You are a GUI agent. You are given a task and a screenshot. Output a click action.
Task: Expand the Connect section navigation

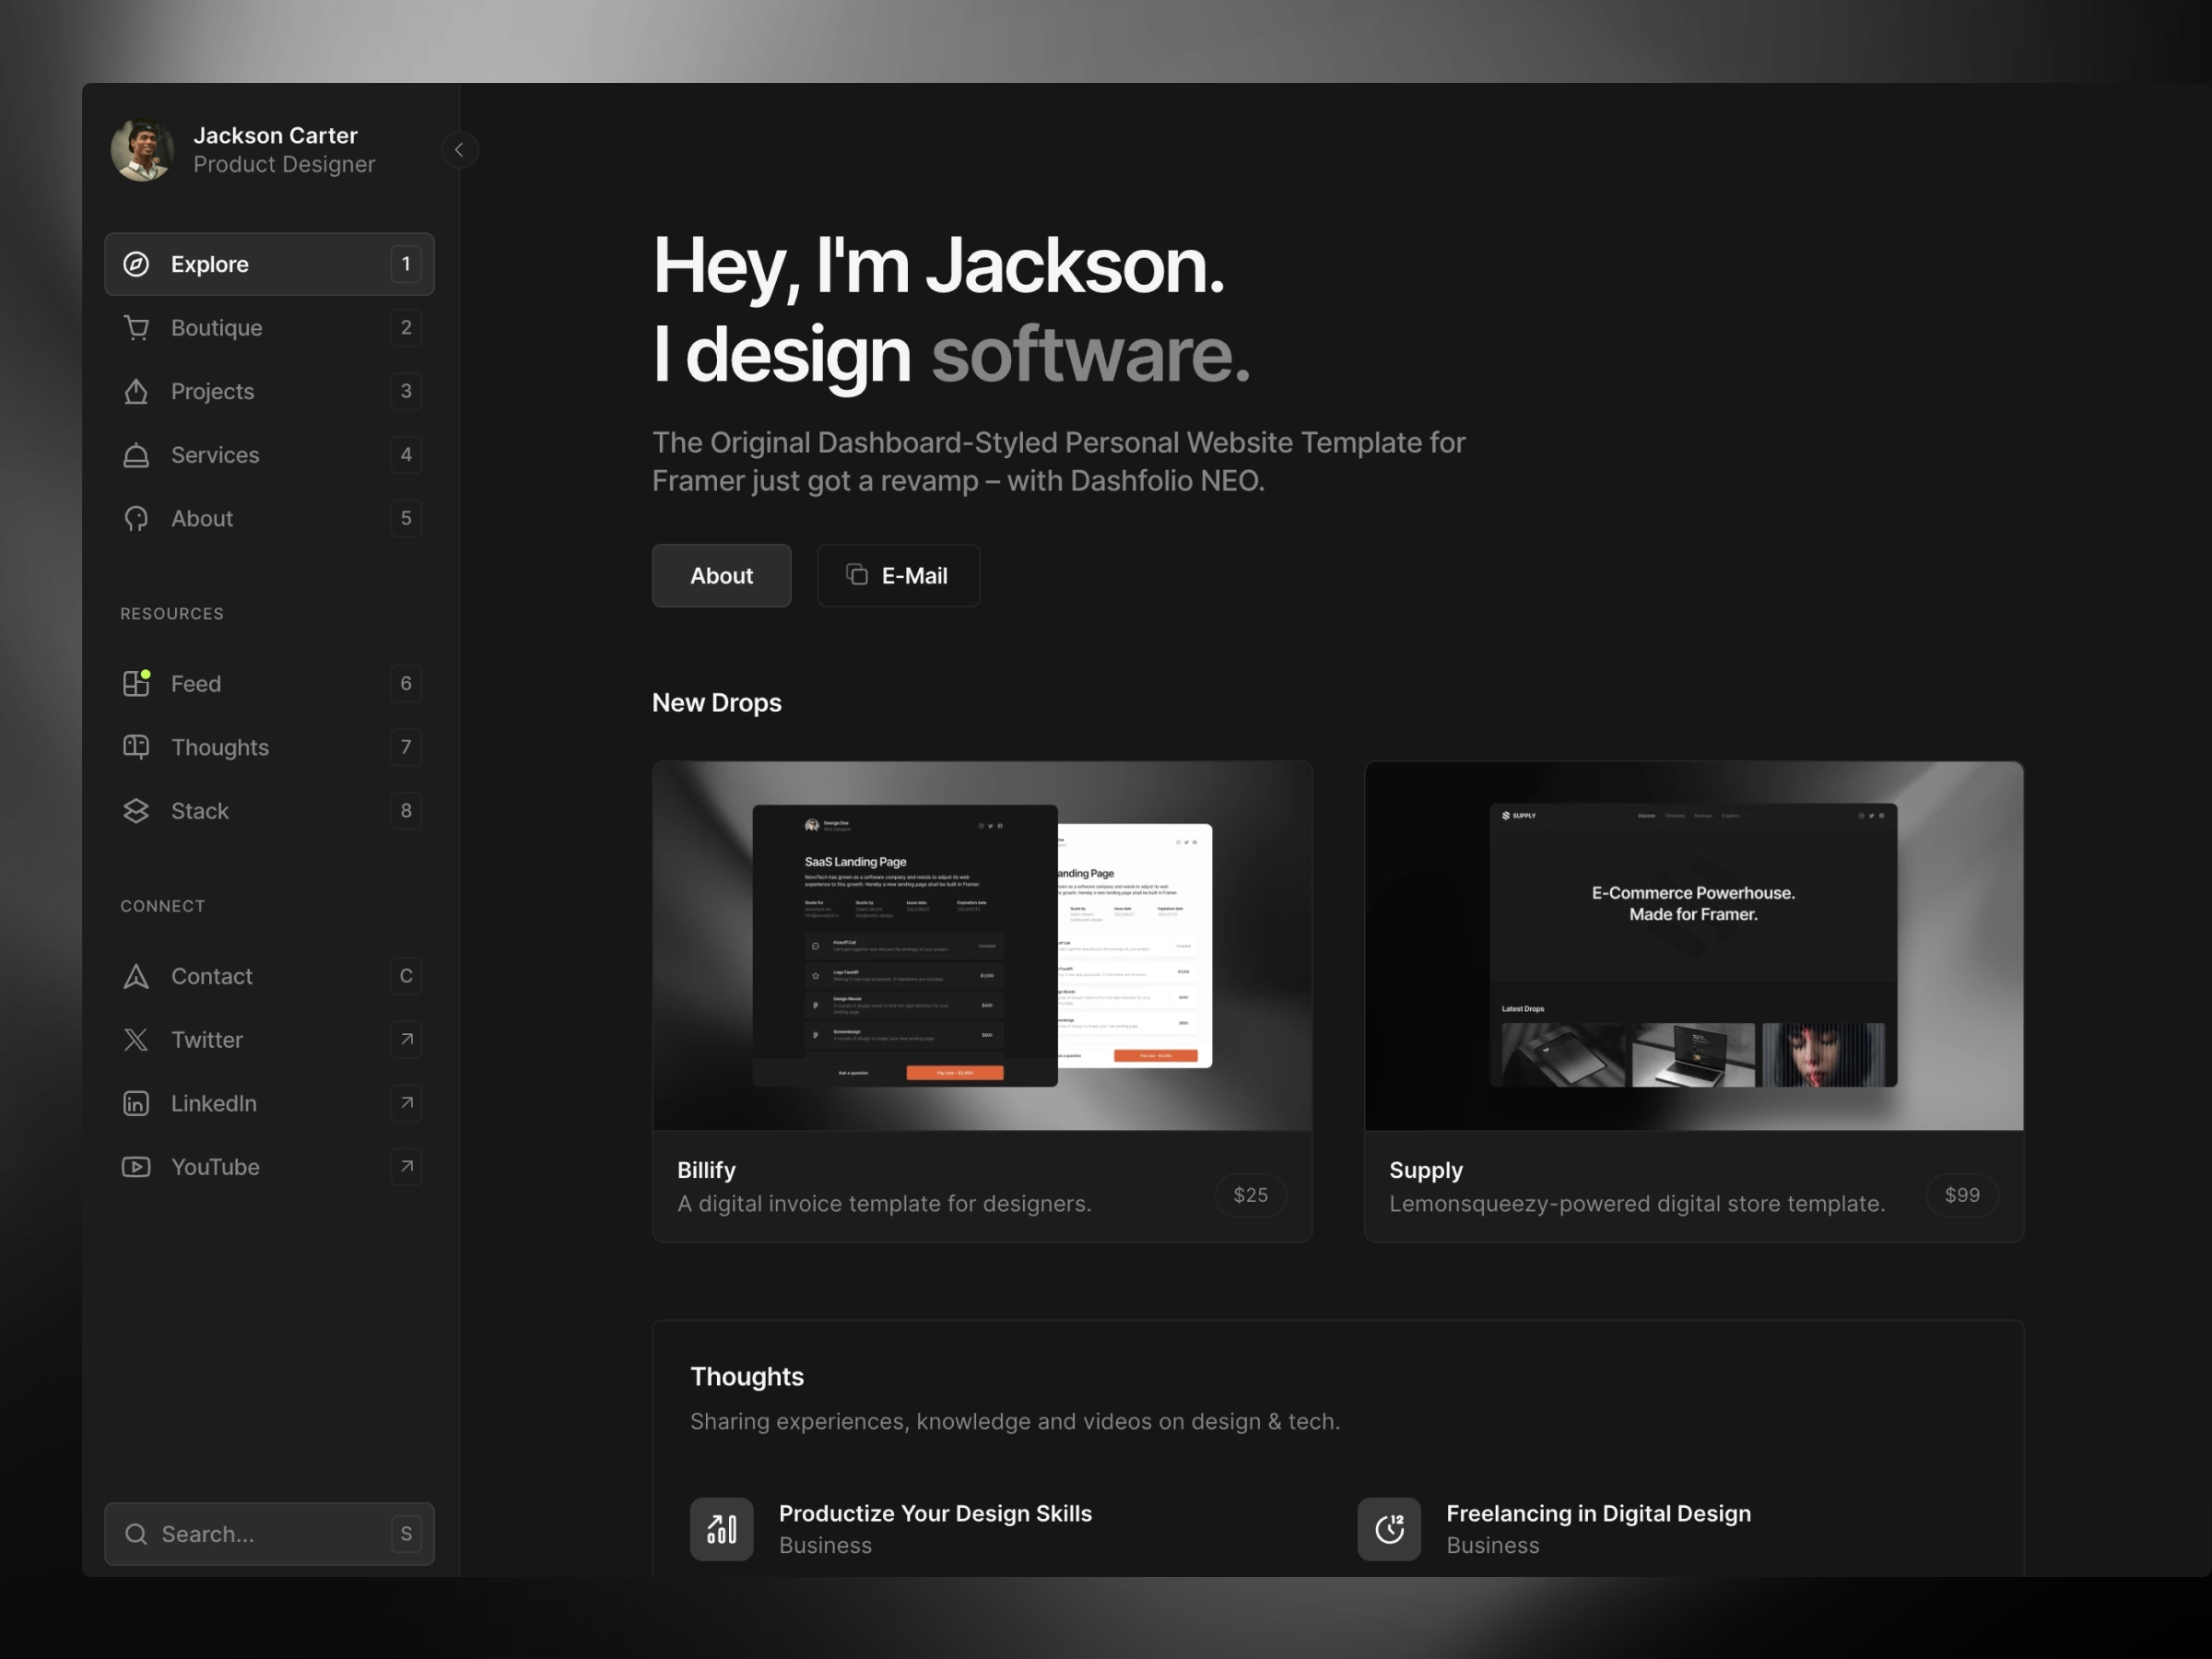[164, 904]
